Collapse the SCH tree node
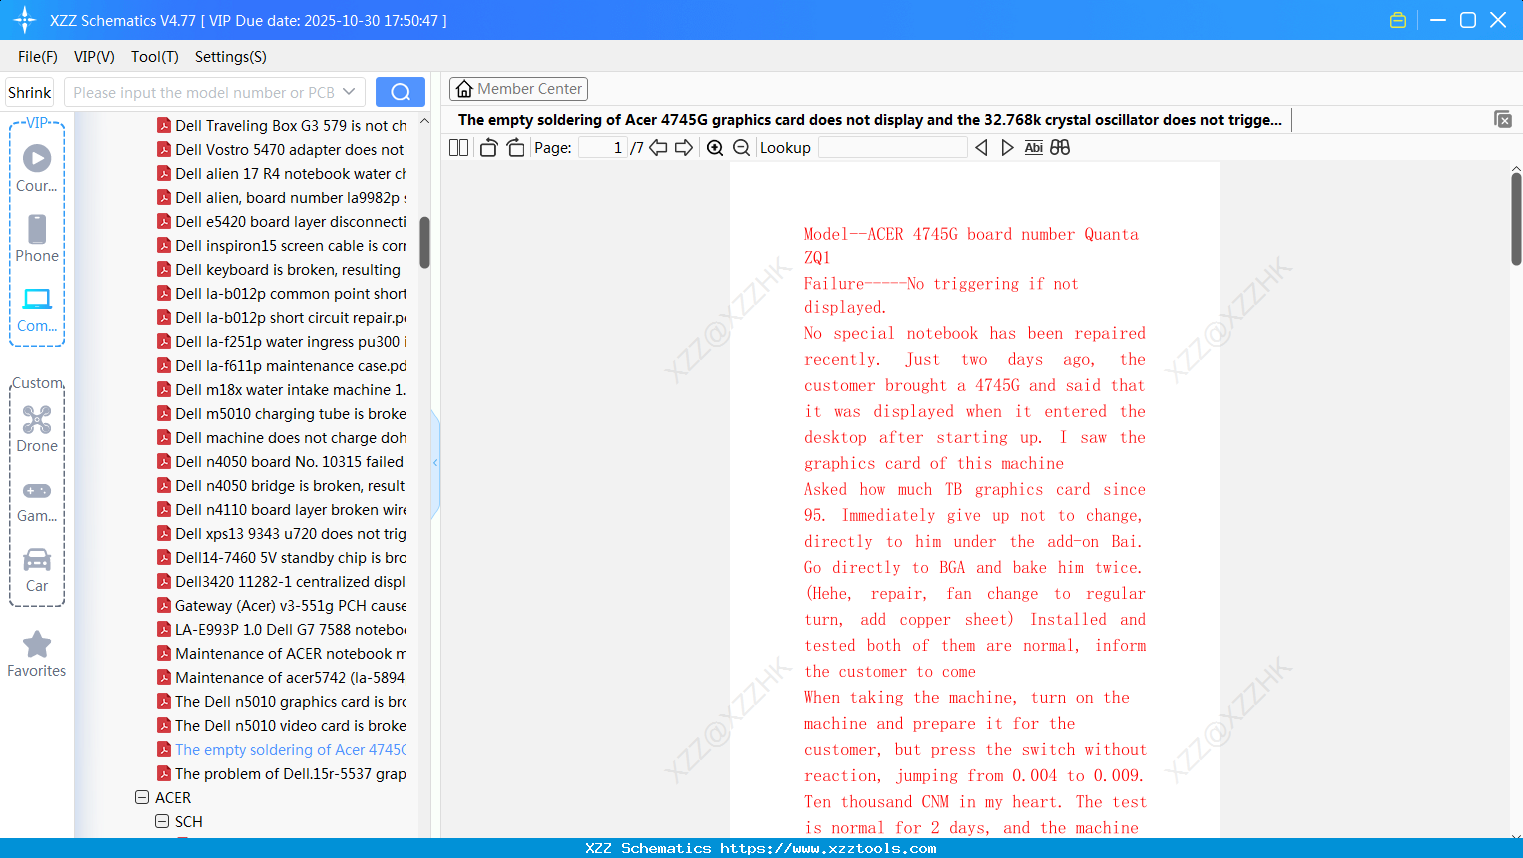The image size is (1523, 858). click(x=162, y=821)
